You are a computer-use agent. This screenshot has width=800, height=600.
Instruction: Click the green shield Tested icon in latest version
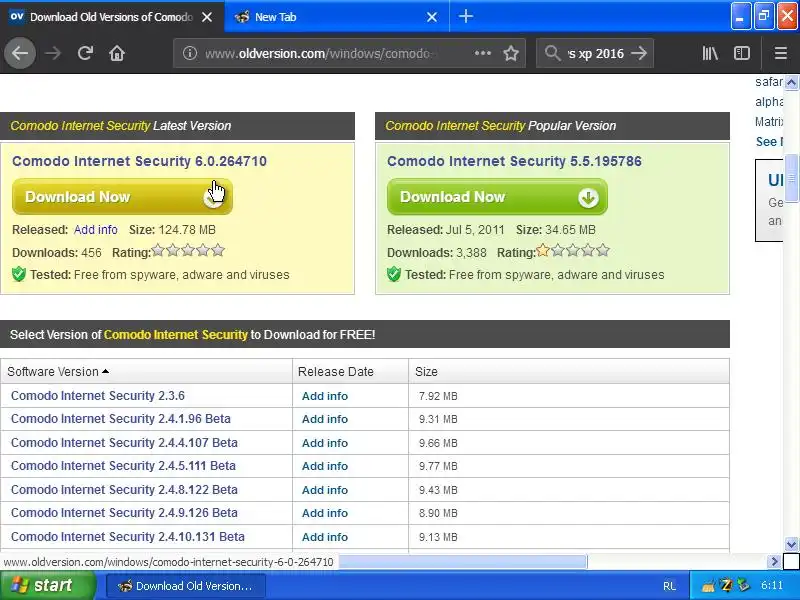click(19, 274)
